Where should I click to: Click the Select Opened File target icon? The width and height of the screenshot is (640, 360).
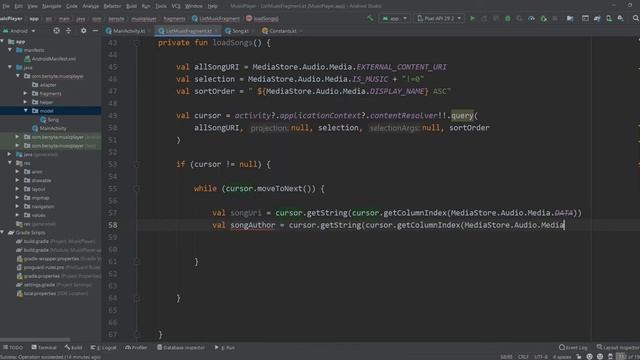[x=56, y=31]
